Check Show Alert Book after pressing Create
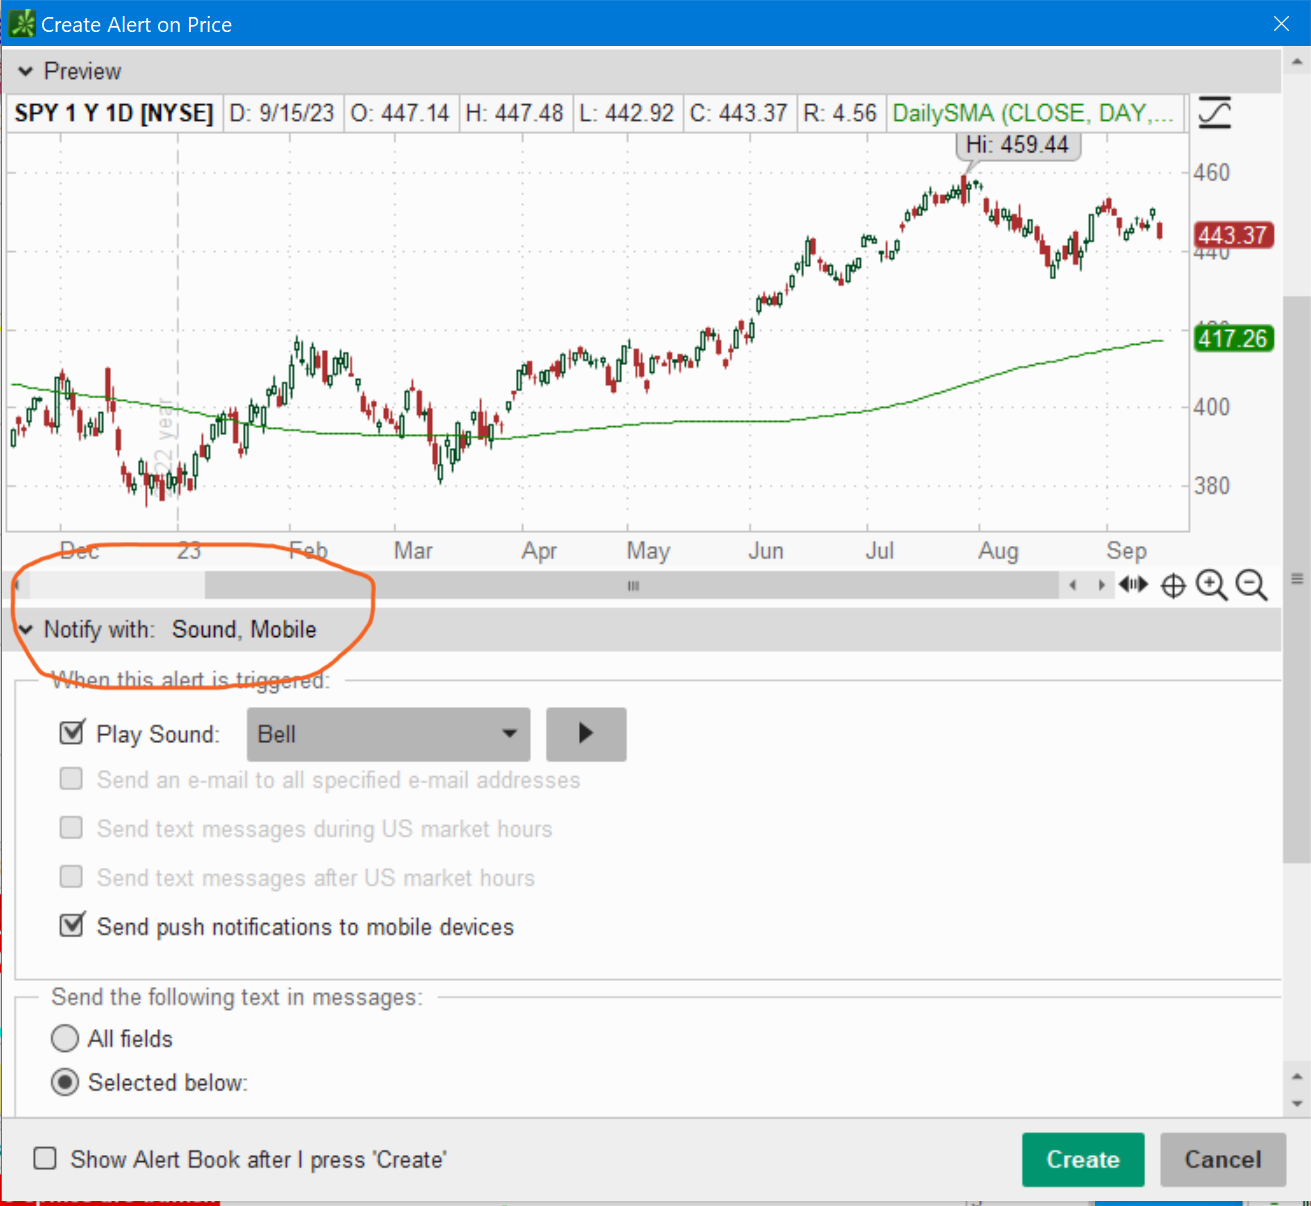The width and height of the screenshot is (1311, 1206). (45, 1159)
